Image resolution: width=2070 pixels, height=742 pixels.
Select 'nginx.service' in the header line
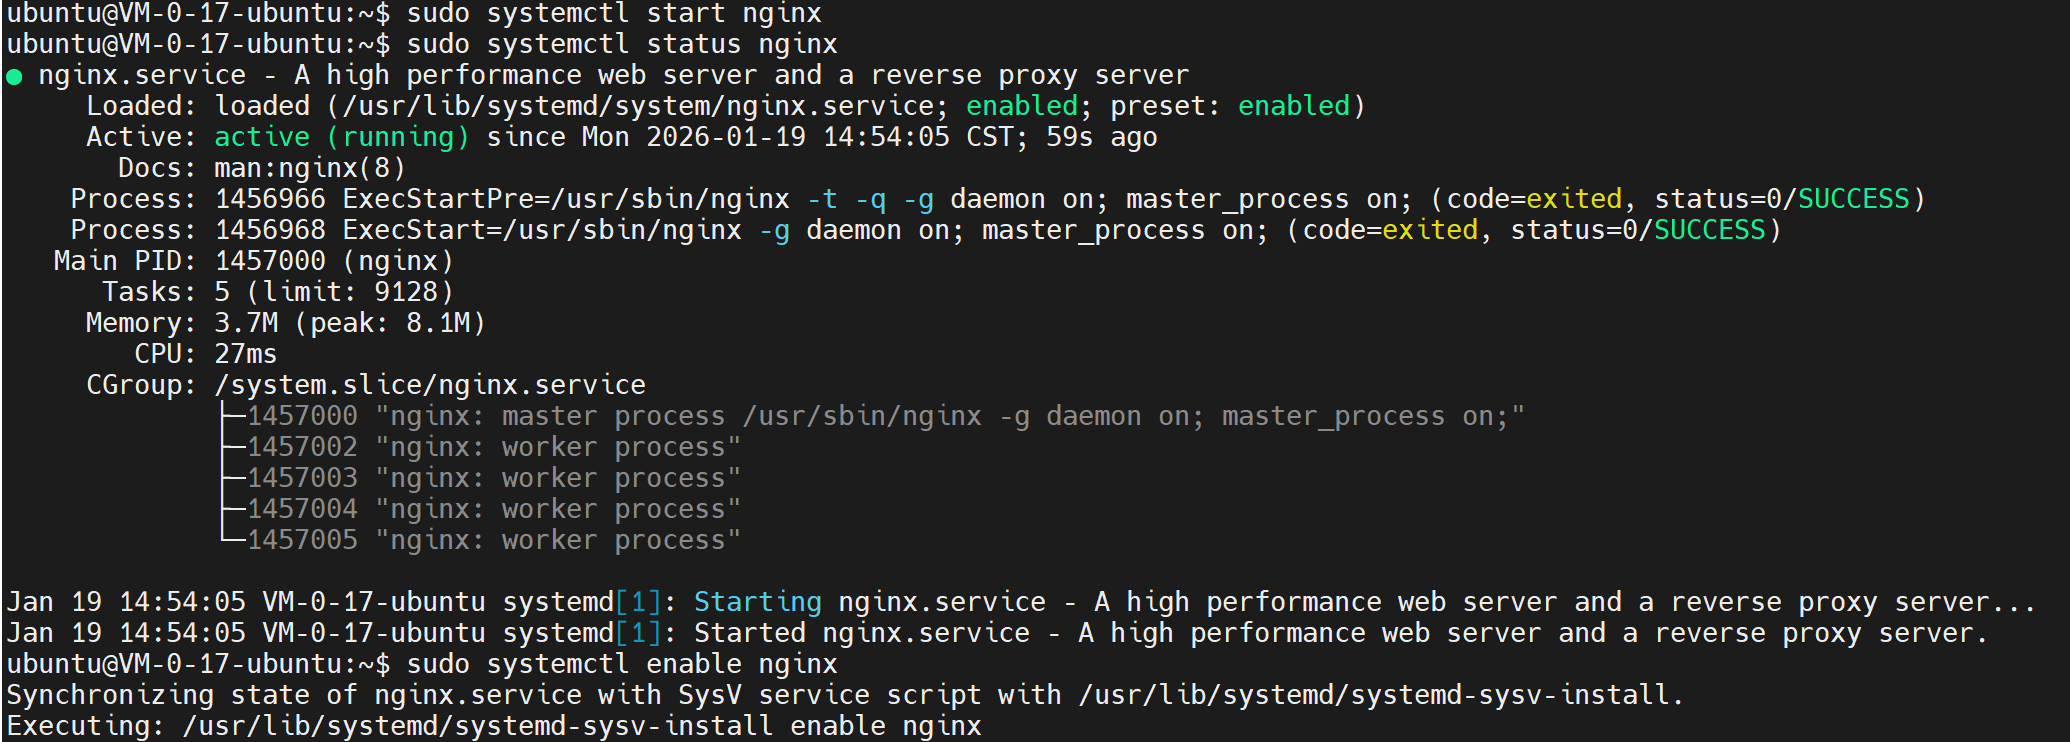pos(142,76)
